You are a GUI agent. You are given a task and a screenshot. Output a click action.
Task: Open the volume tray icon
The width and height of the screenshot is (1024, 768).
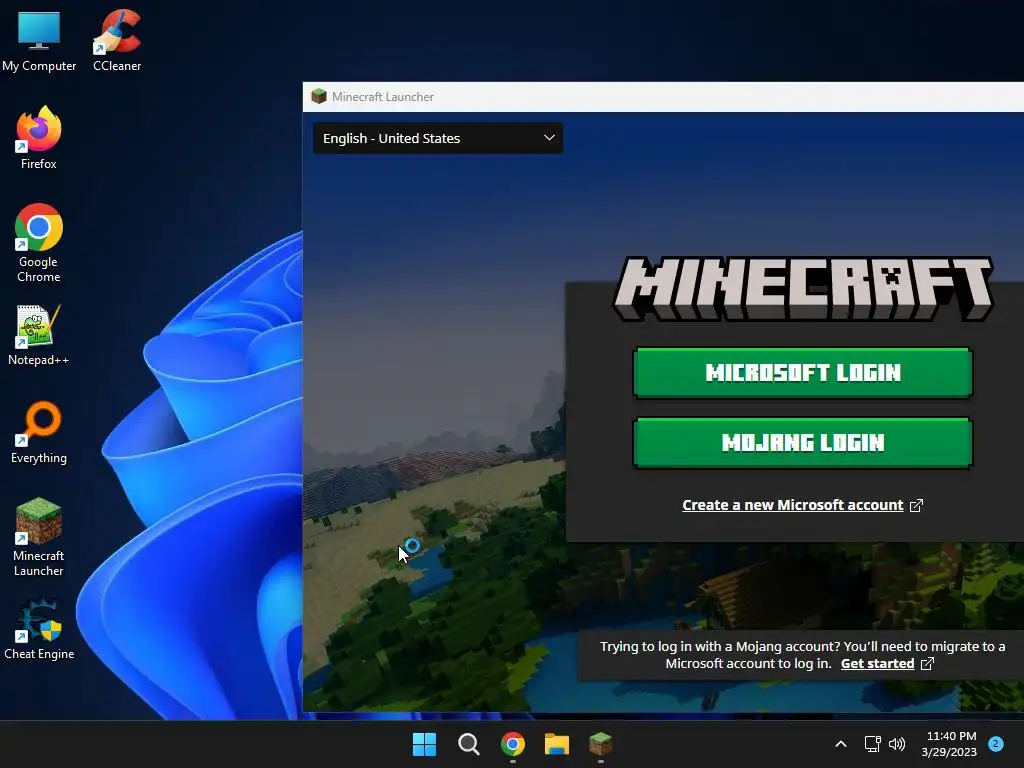point(897,744)
